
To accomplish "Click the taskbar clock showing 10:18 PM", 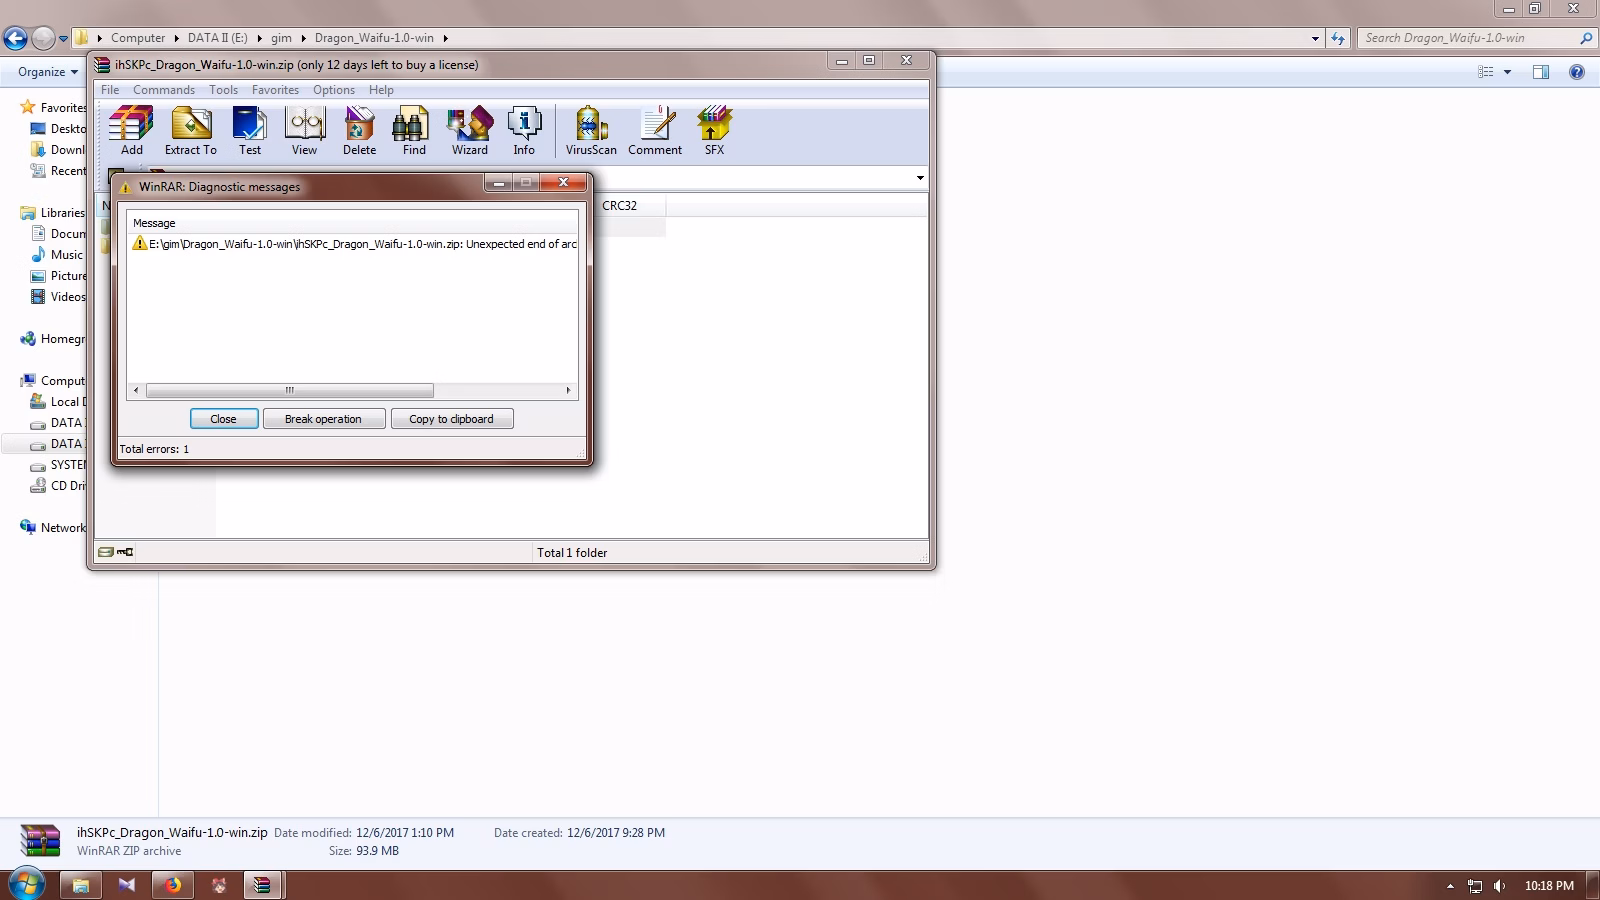I will pos(1549,886).
